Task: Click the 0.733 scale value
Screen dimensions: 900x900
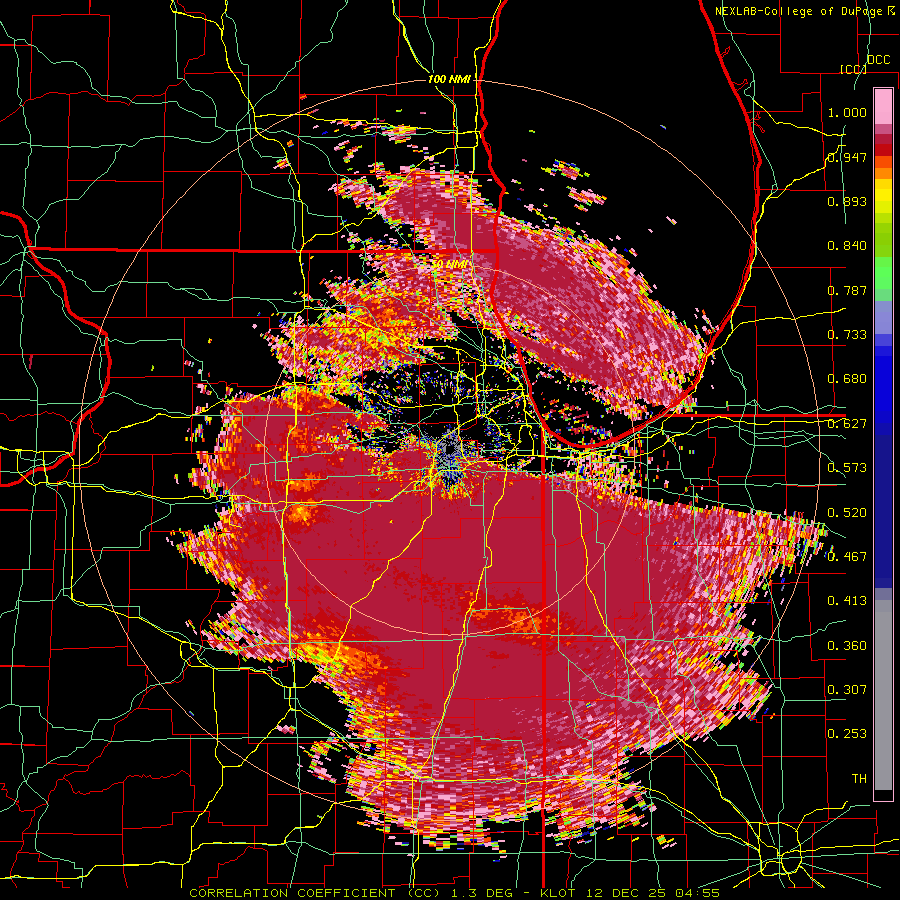Action: click(847, 335)
